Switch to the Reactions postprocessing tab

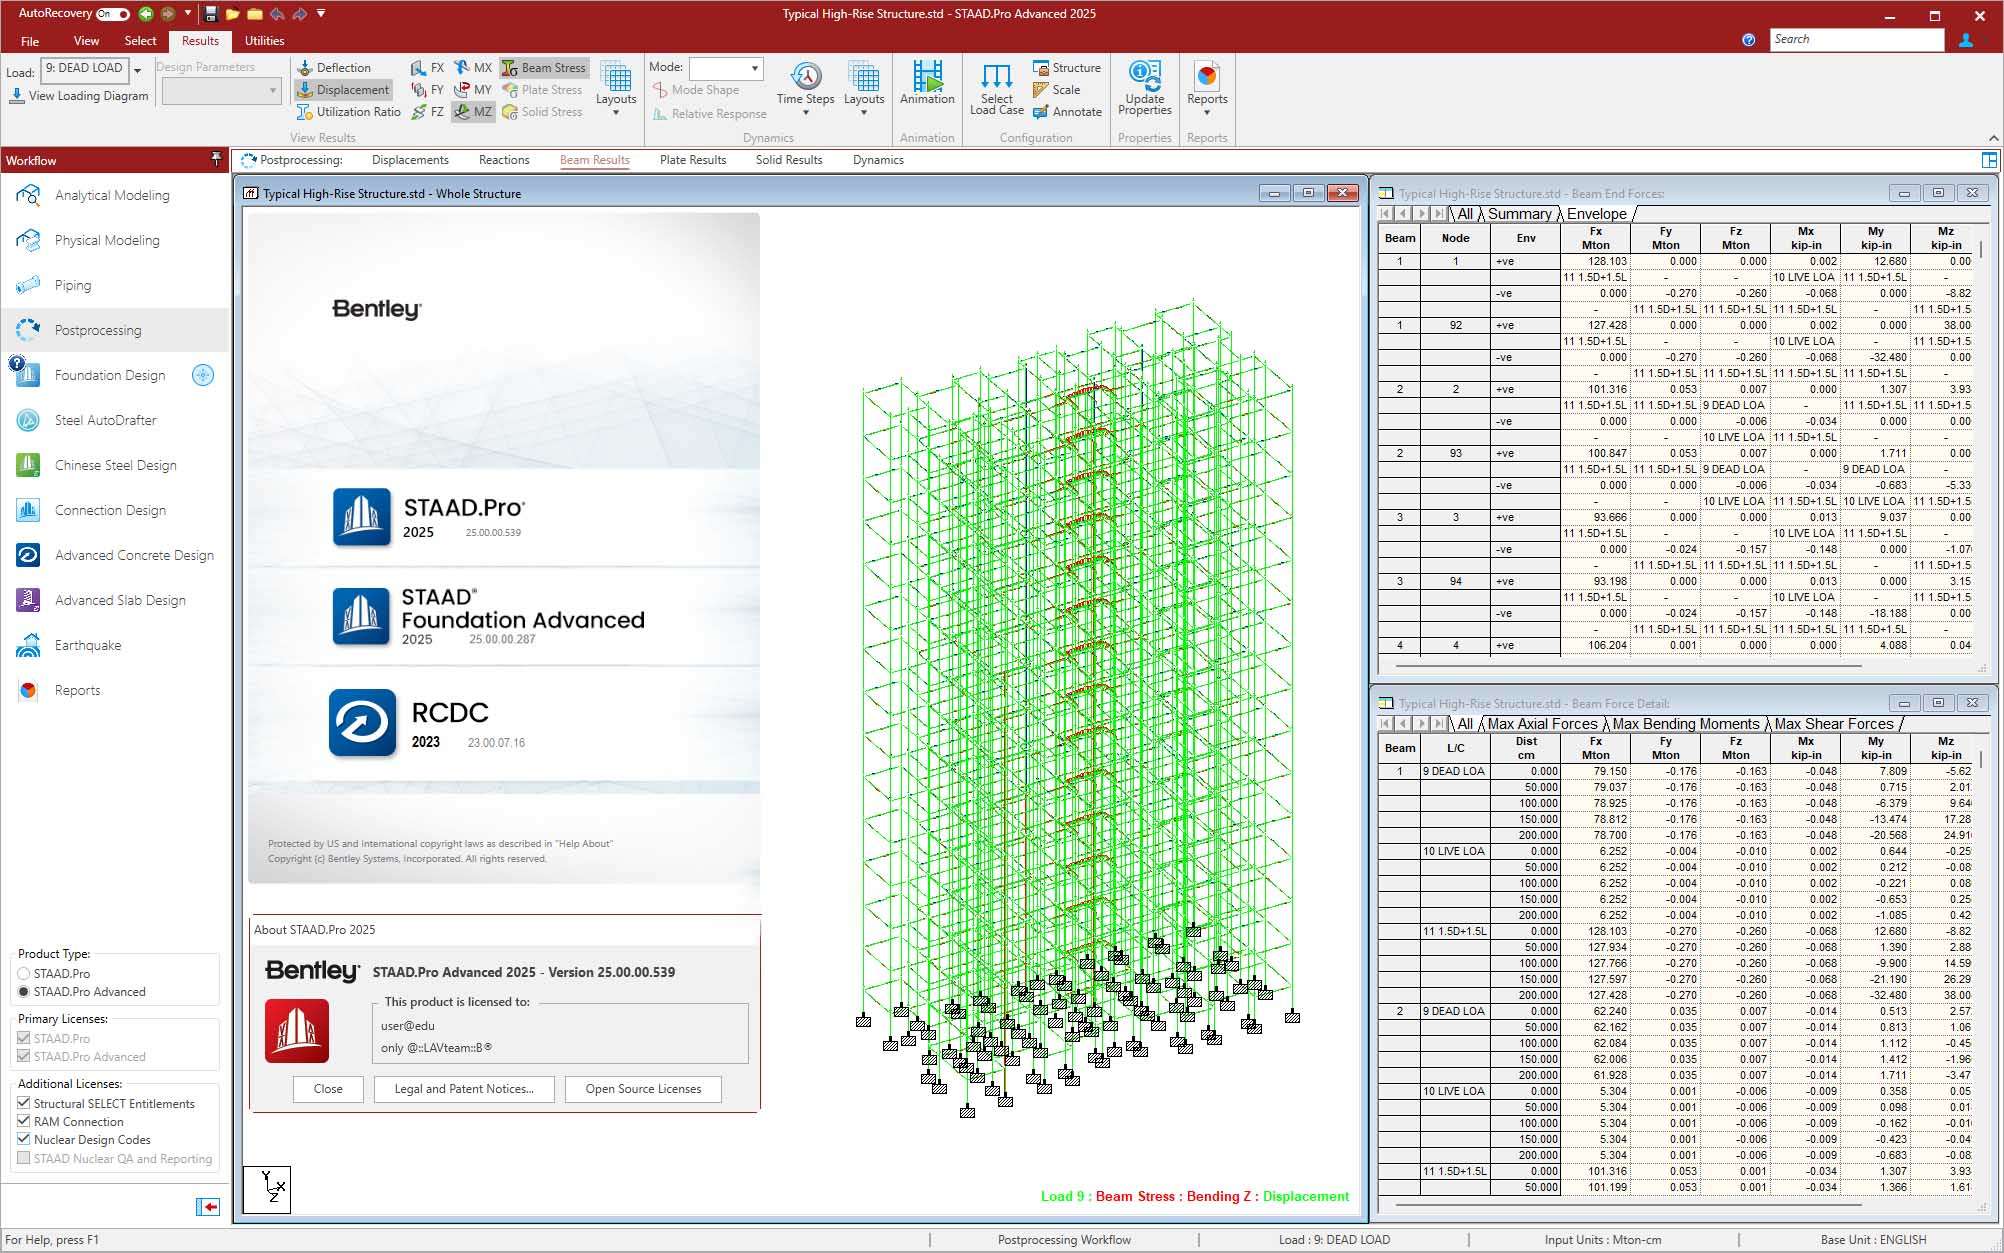503,160
